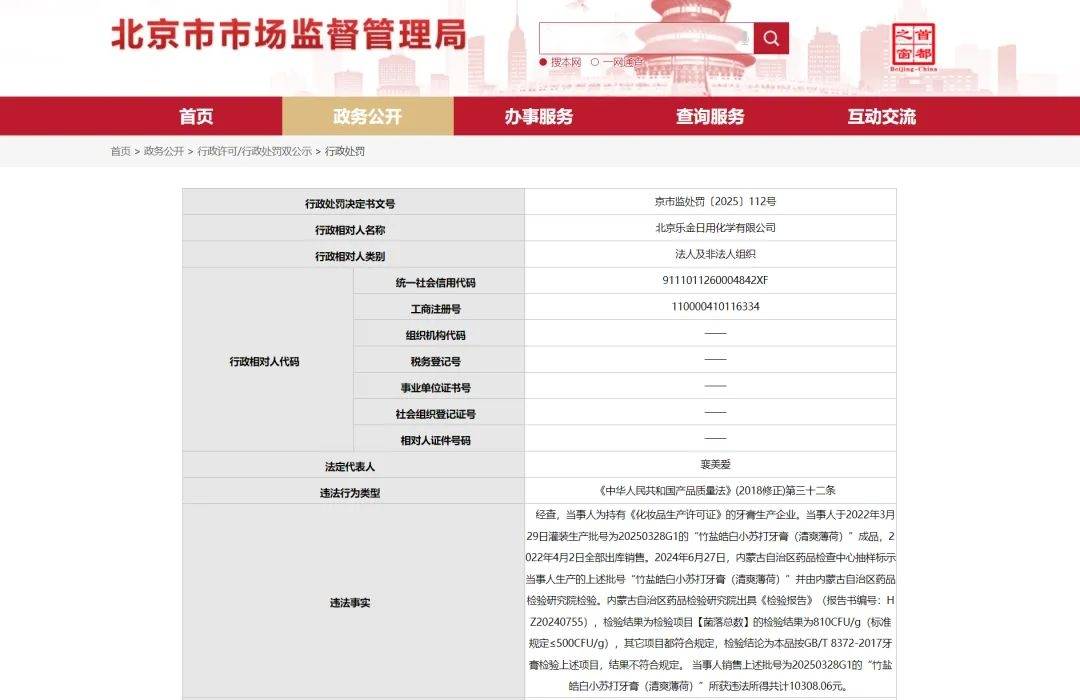Click the dash value beside 社会组织登记证号
Viewport: 1080px width, 700px height.
[x=715, y=411]
